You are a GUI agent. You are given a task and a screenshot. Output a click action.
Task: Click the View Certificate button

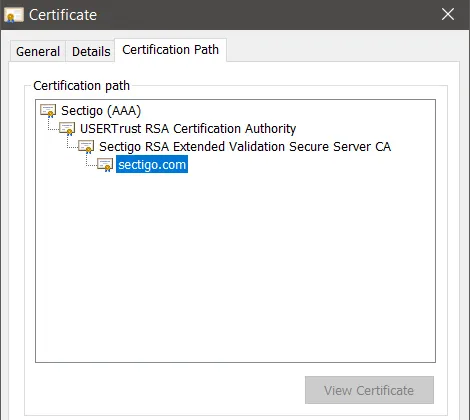[369, 390]
